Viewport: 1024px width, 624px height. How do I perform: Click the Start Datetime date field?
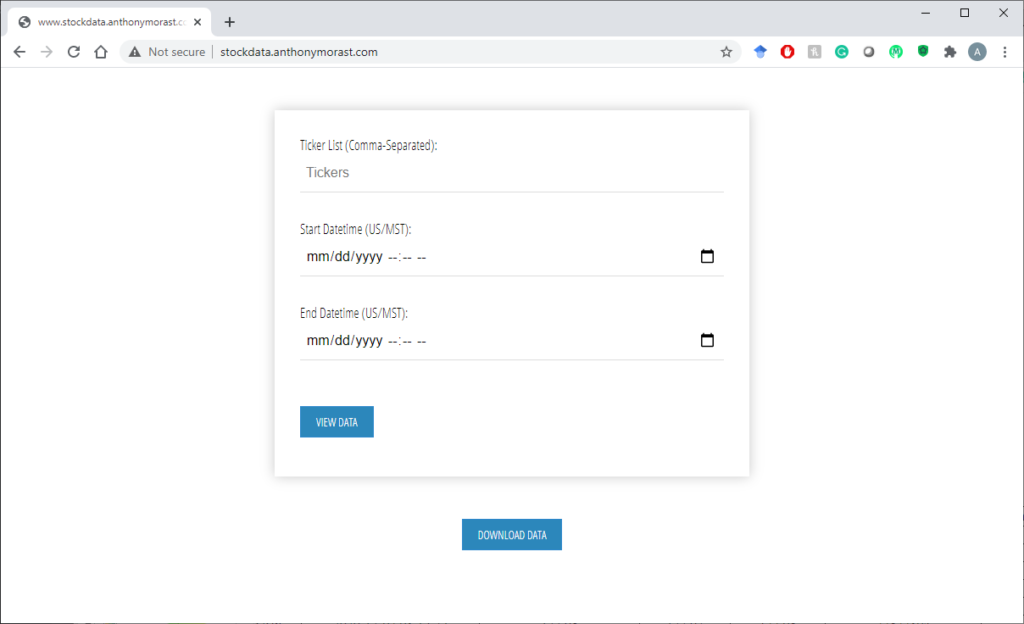pyautogui.click(x=511, y=257)
